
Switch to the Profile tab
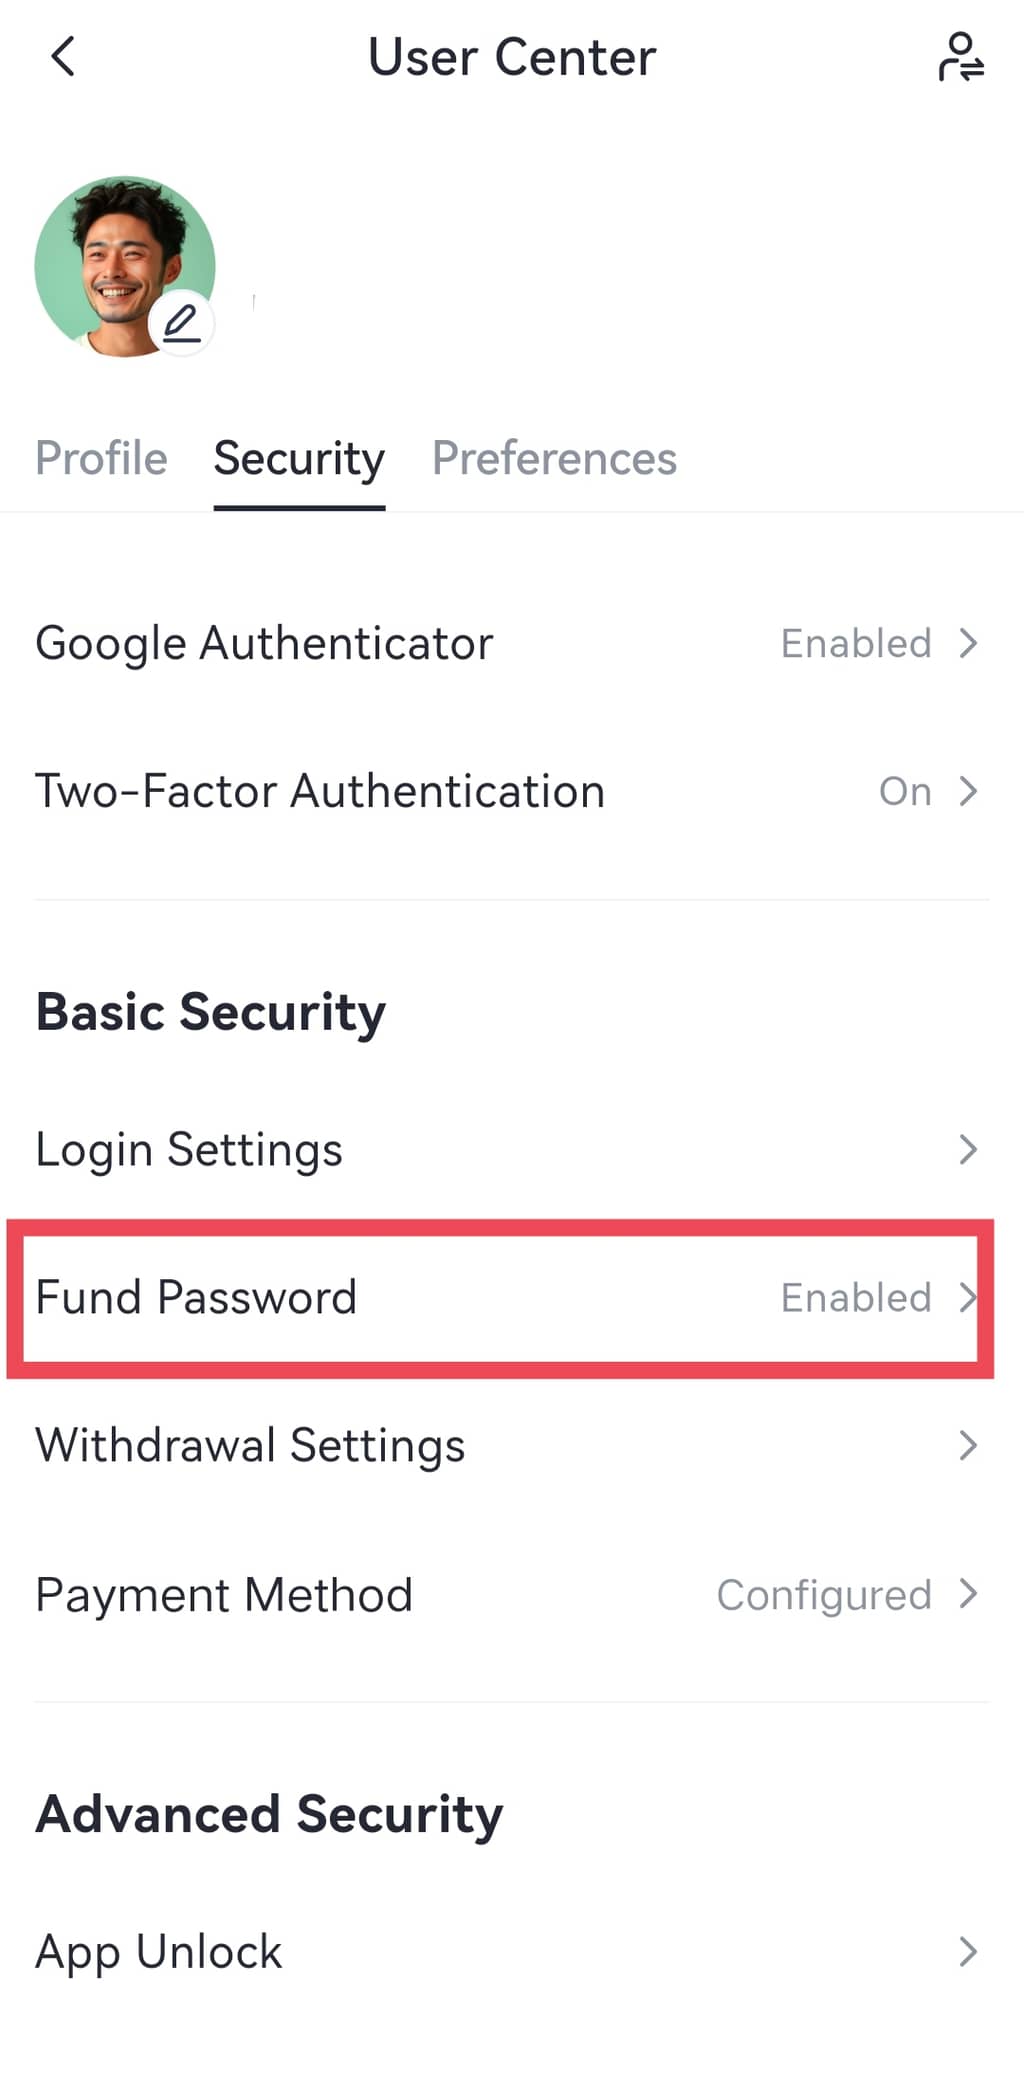(x=101, y=459)
